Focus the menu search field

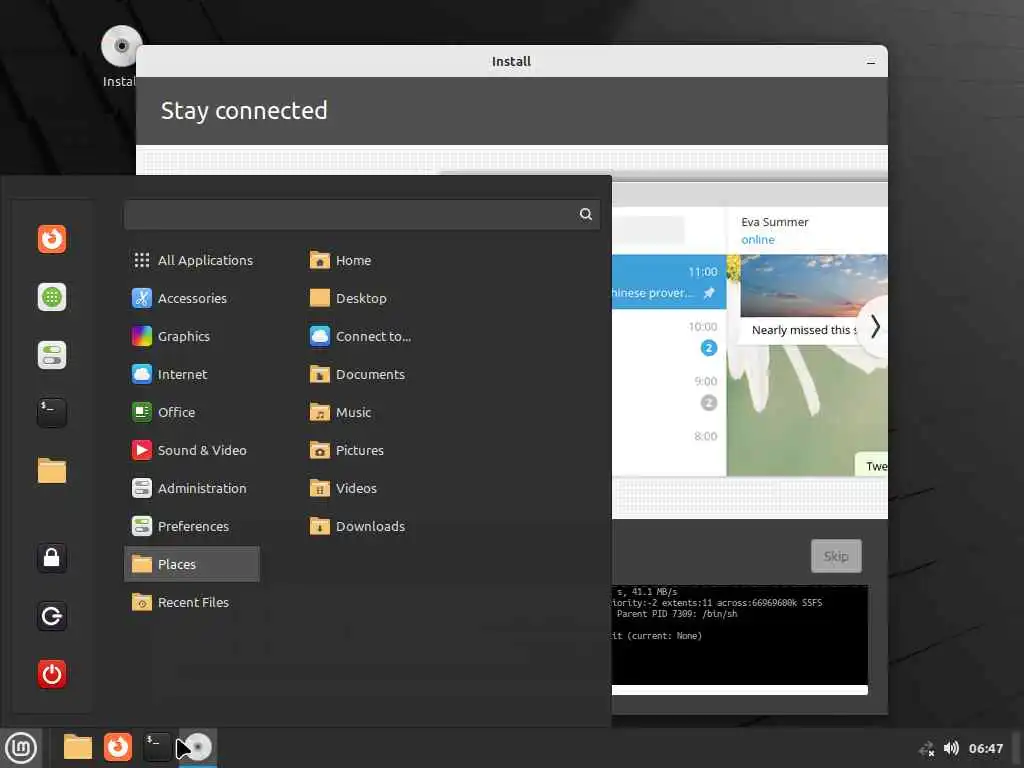(362, 214)
